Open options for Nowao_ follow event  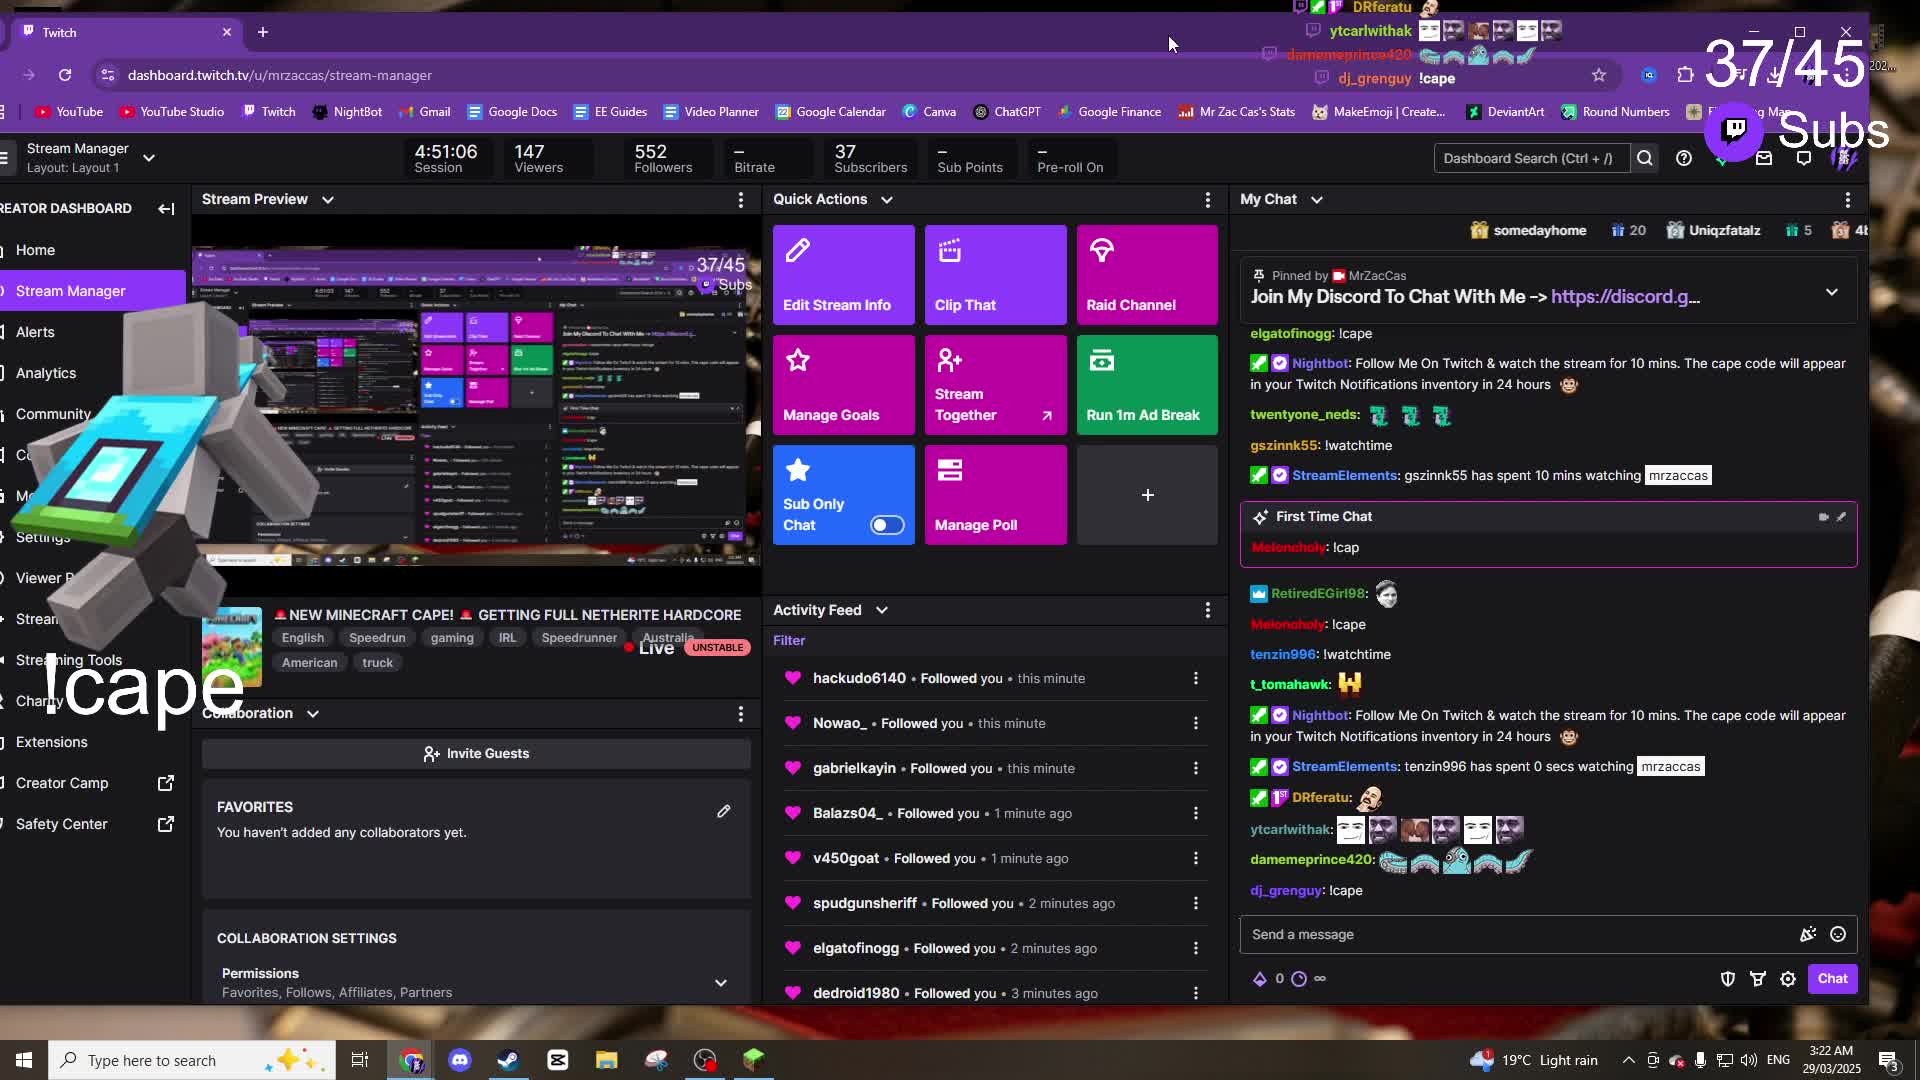point(1196,723)
